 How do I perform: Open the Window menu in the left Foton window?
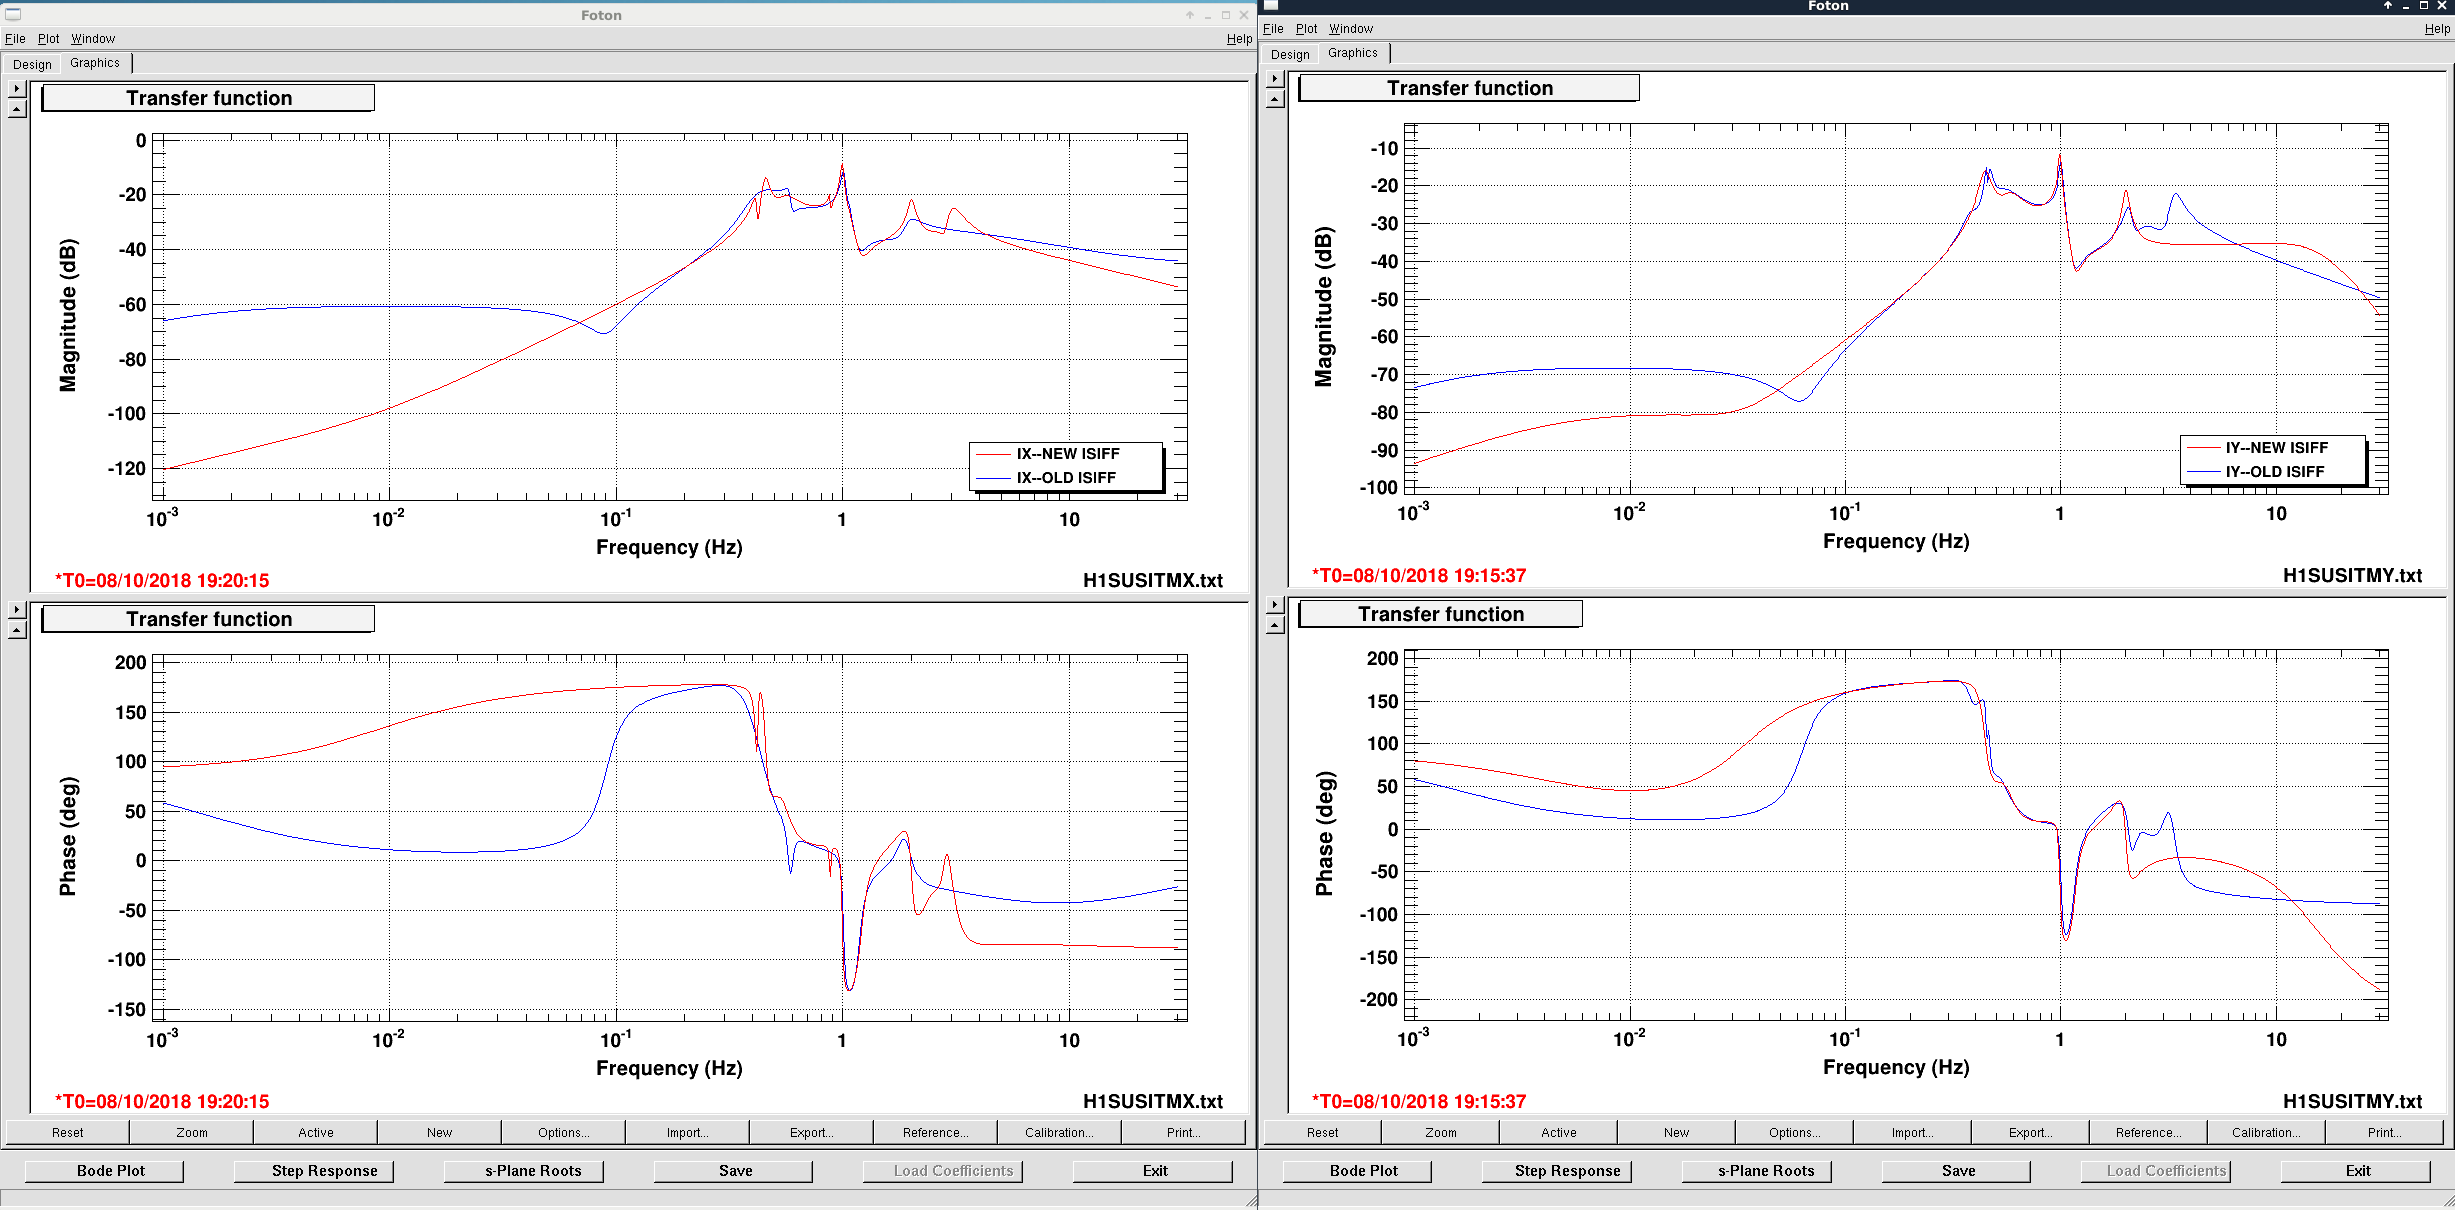click(93, 38)
